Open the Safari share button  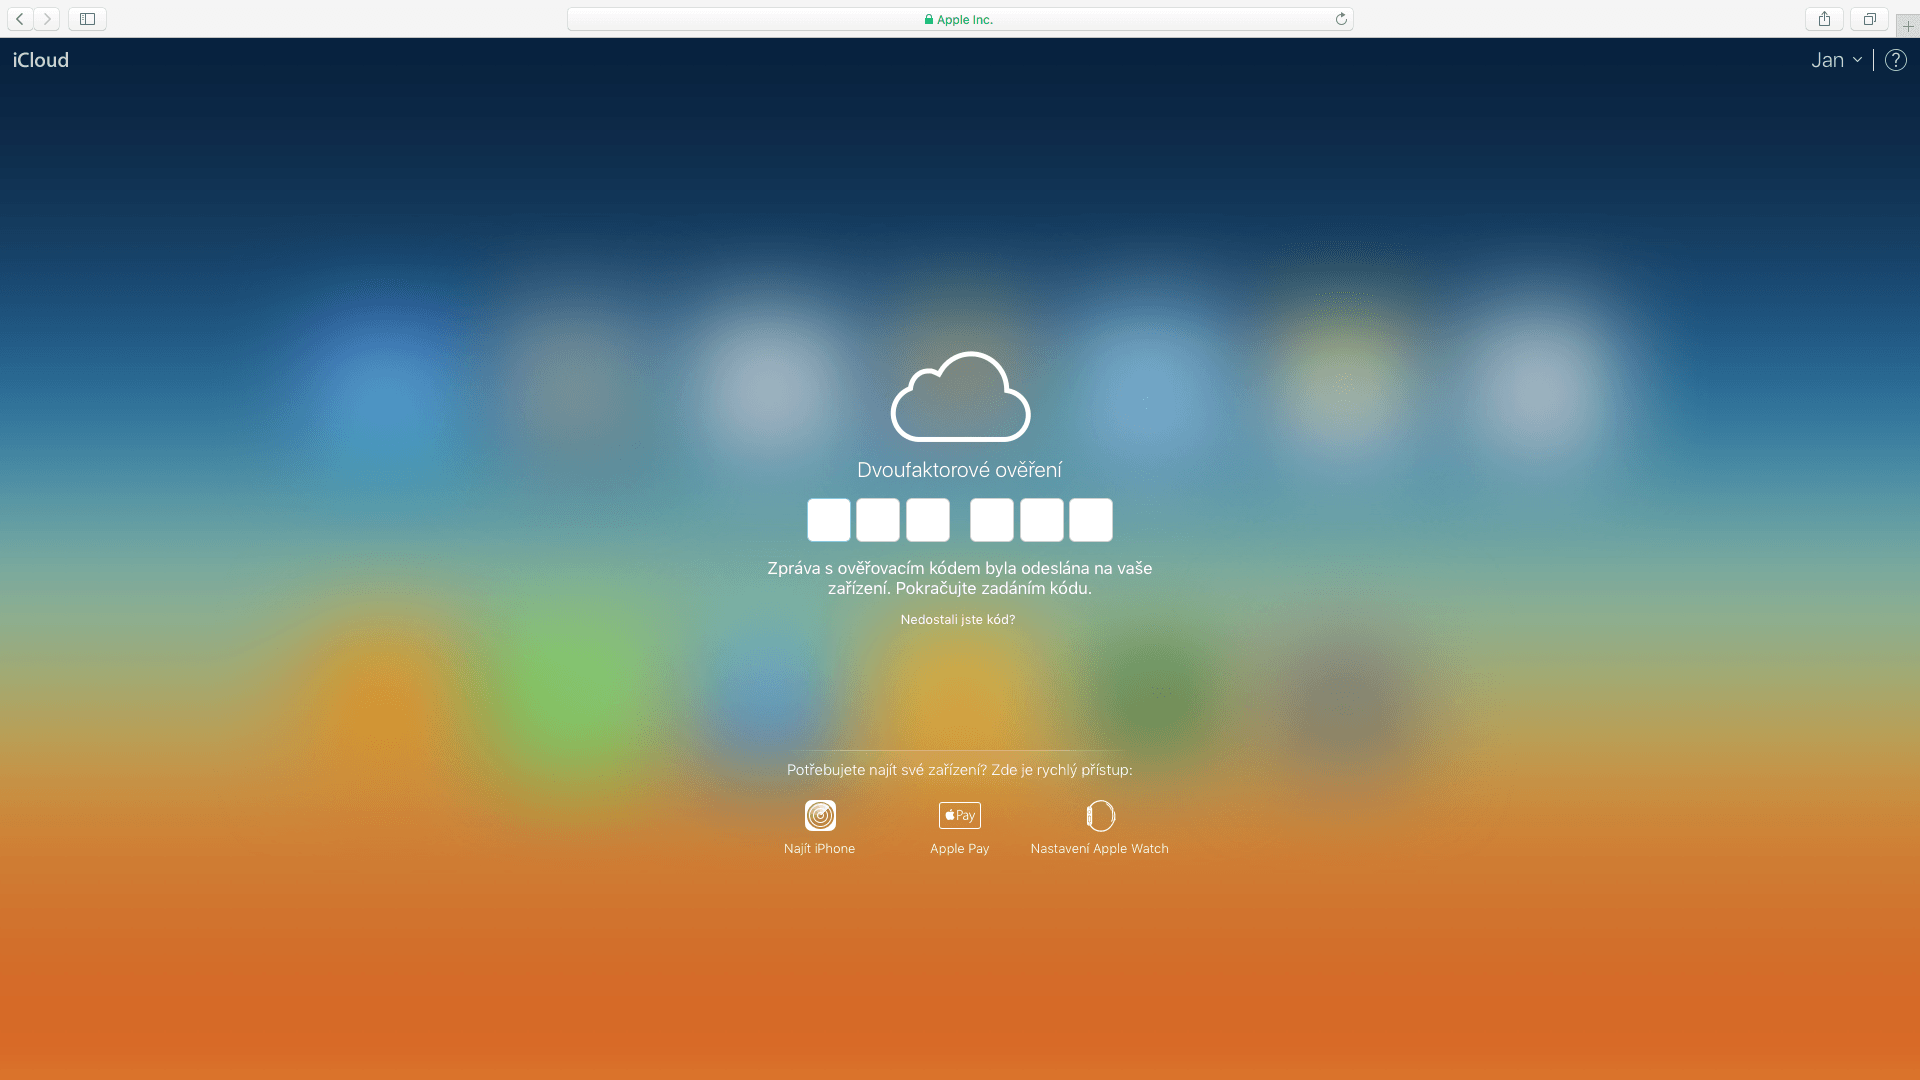point(1824,19)
